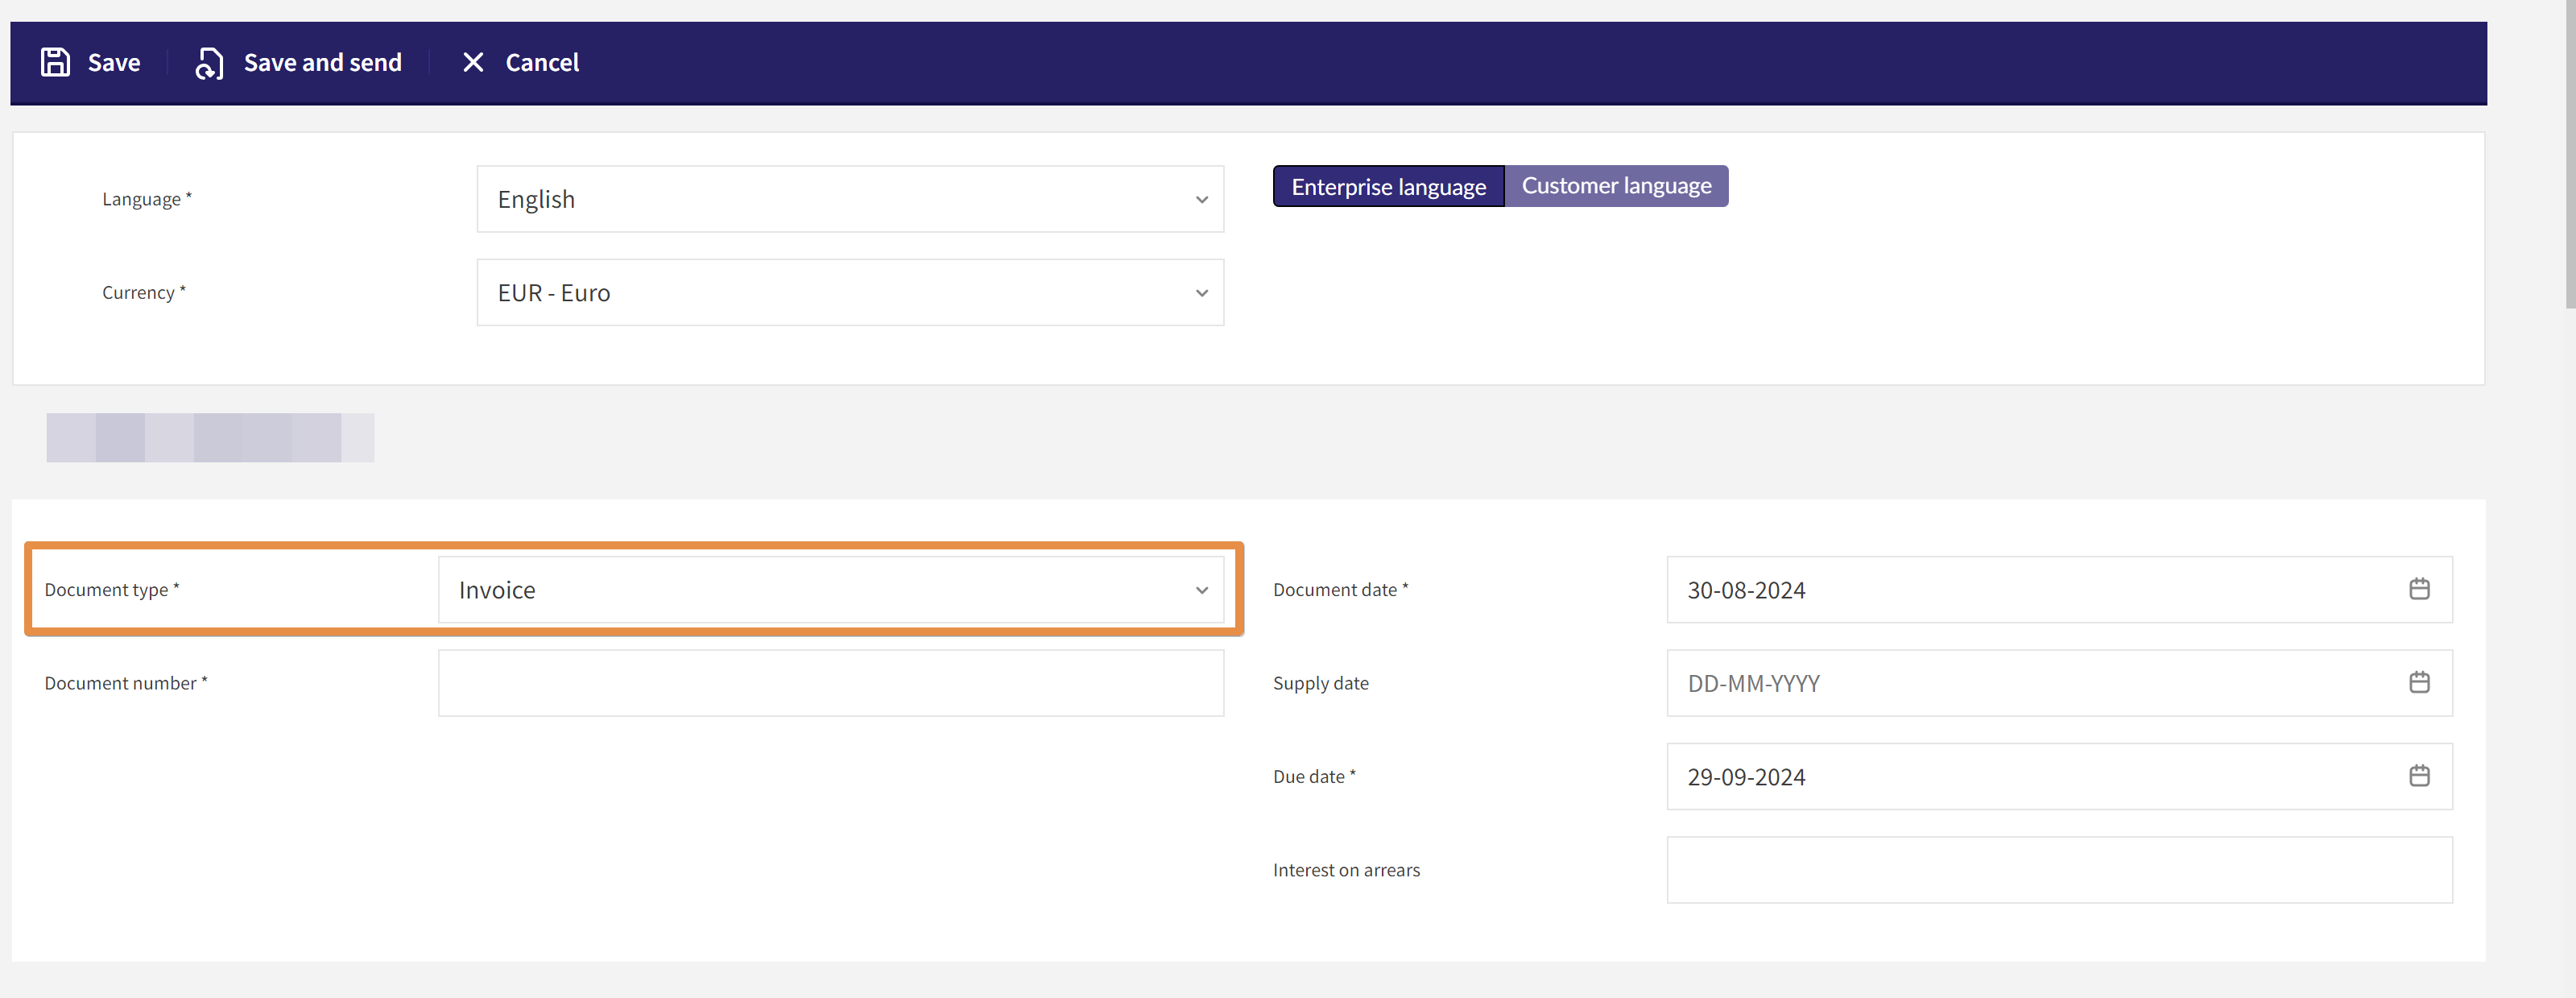The width and height of the screenshot is (2576, 998).
Task: Focus the Interest on arrears field
Action: [2059, 869]
